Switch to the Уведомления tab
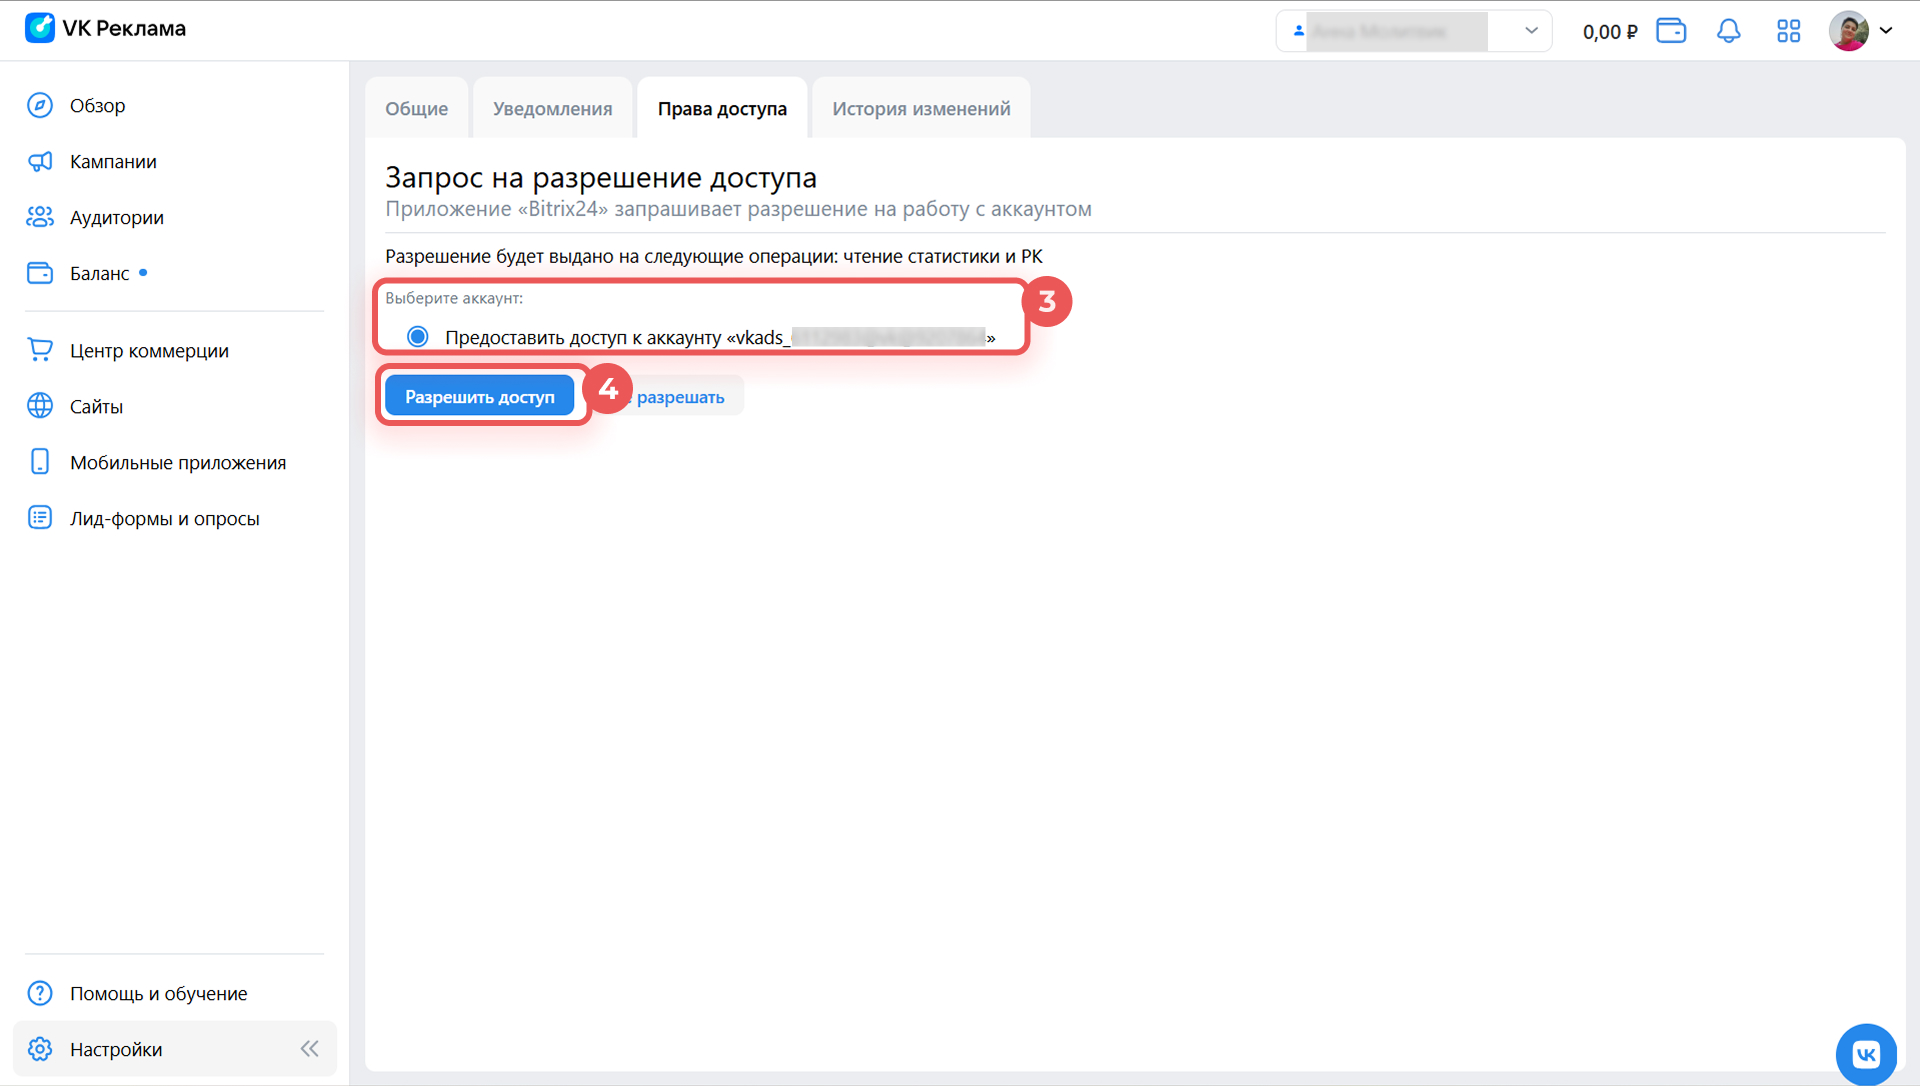 pos(553,108)
